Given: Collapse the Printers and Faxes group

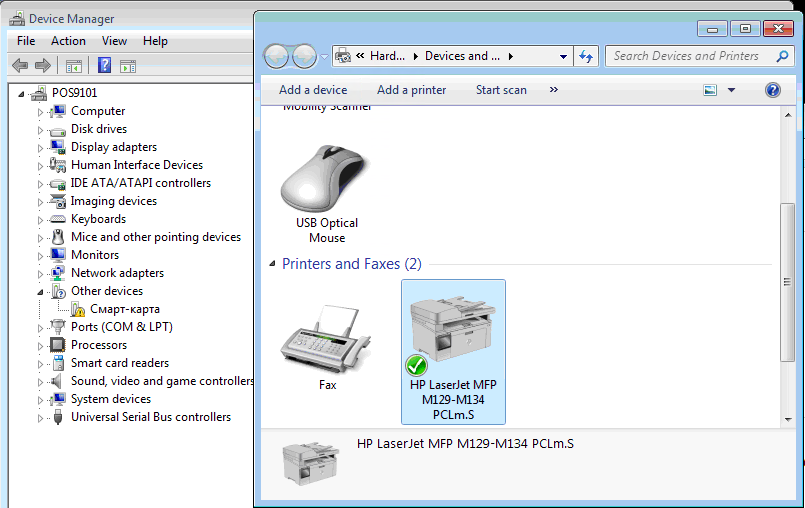Looking at the screenshot, I should [x=272, y=264].
